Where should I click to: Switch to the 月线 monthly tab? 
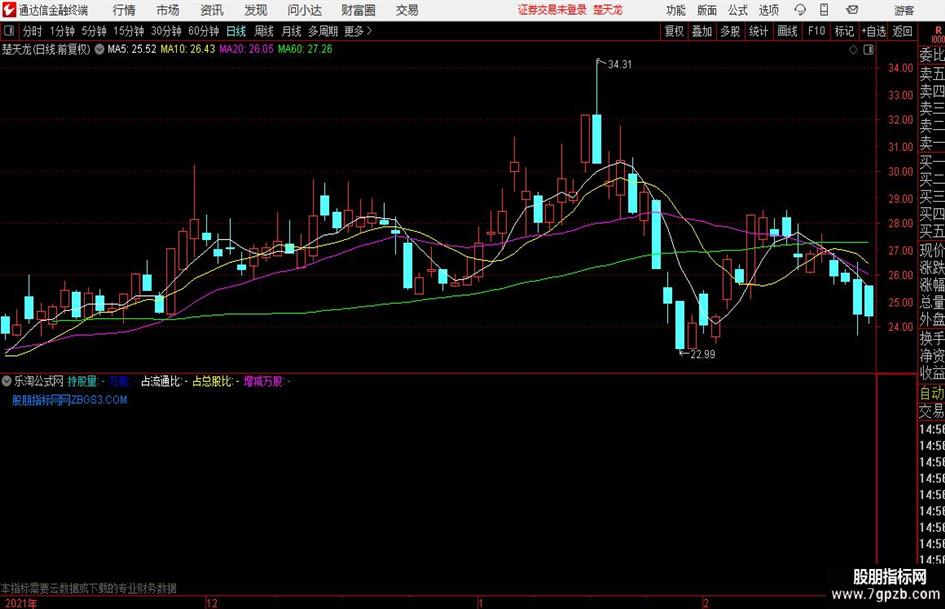click(291, 31)
